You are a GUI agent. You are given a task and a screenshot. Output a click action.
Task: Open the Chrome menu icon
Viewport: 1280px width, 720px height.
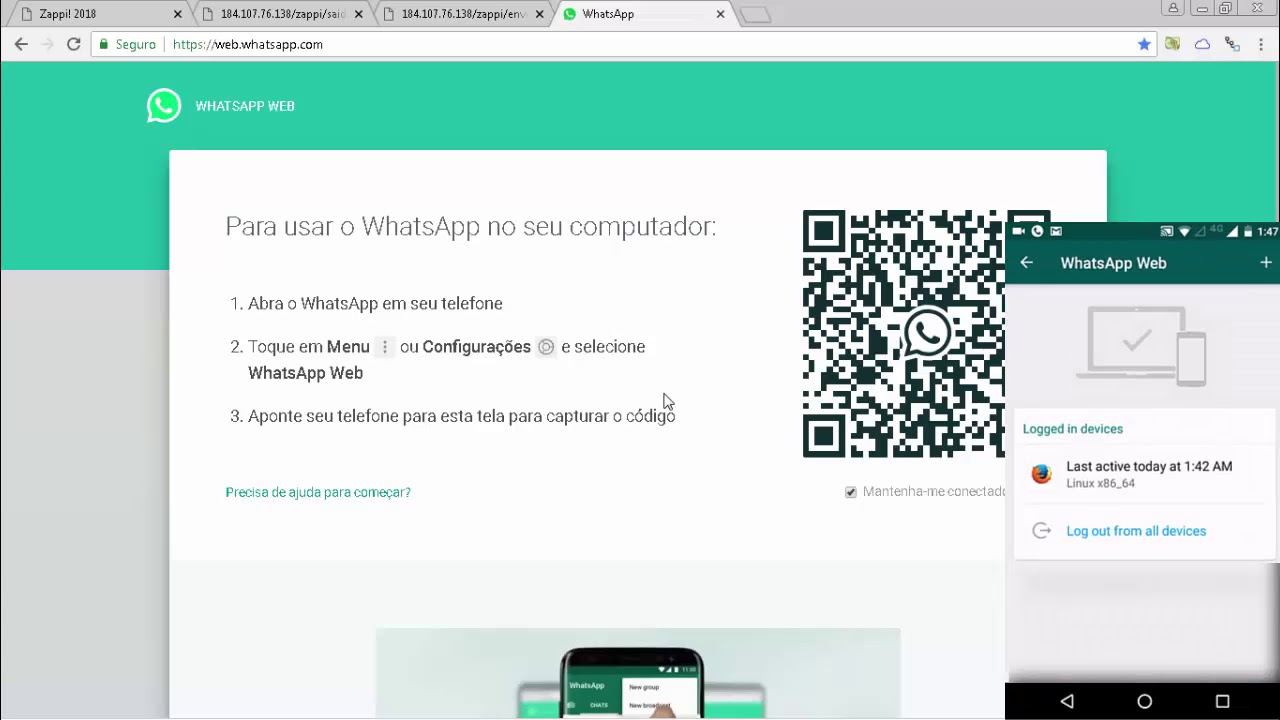(1261, 44)
